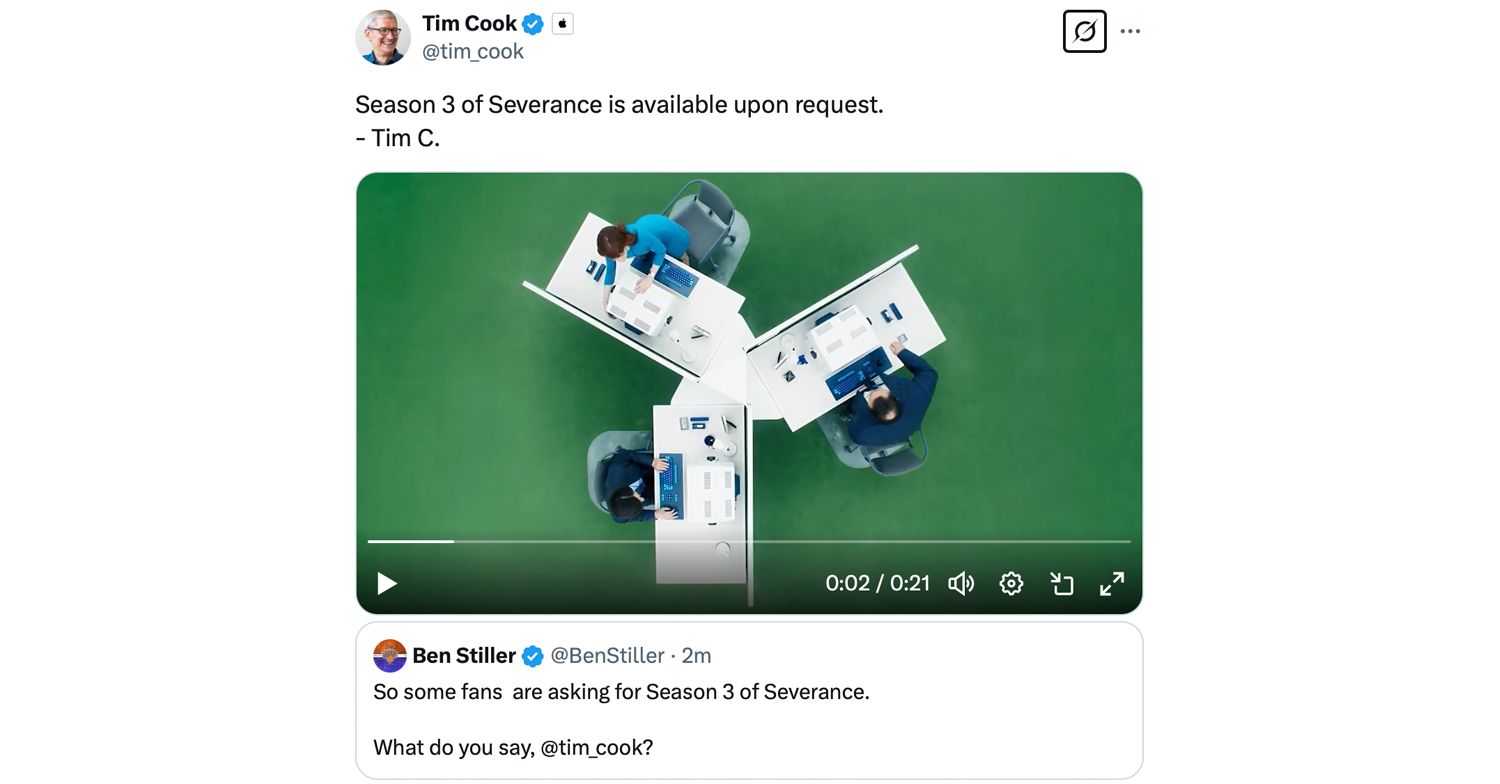This screenshot has height=784, width=1500.
Task: Open Tim Cook's profile picture
Action: [383, 37]
